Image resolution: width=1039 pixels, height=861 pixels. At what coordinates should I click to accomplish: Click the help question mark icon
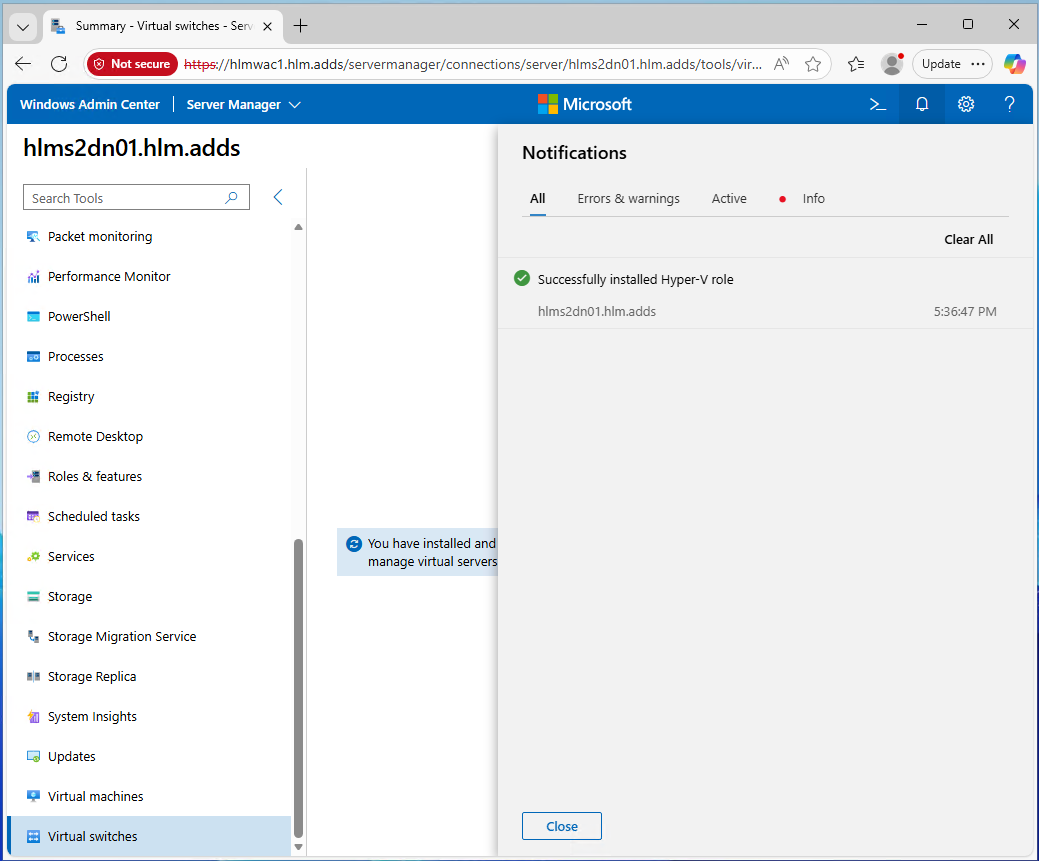pos(1010,104)
